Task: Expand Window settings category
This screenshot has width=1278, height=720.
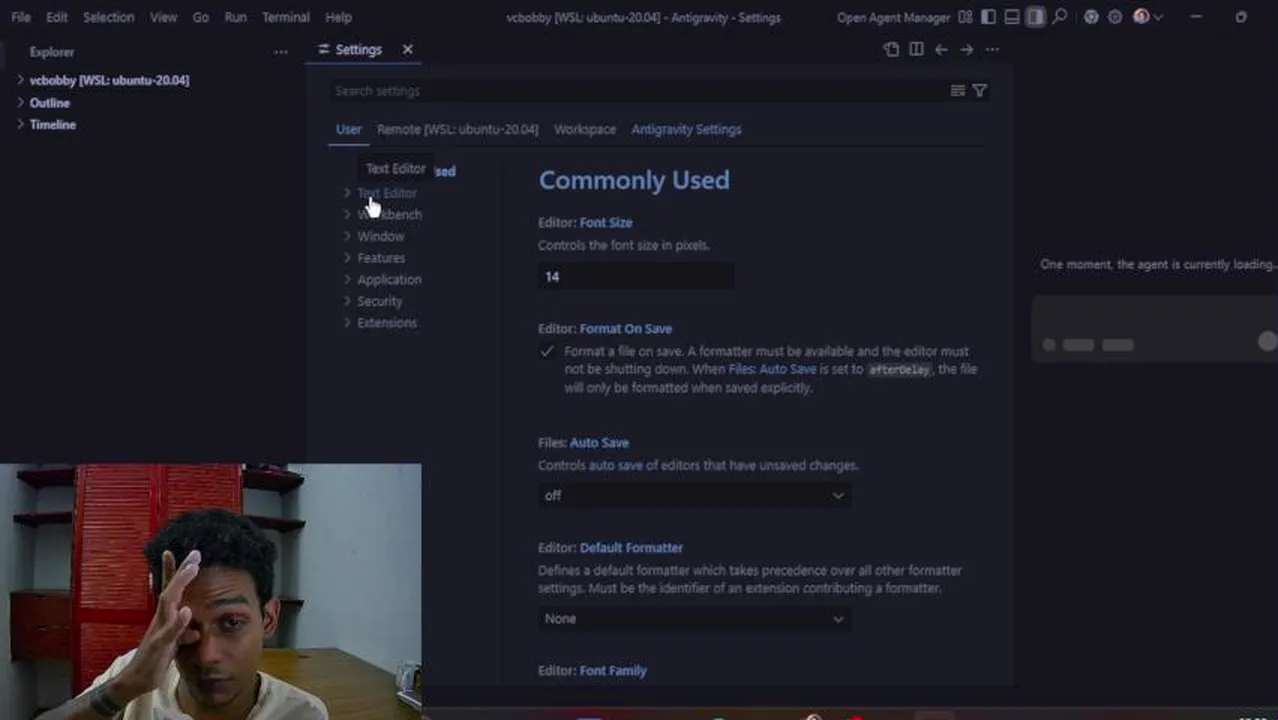Action: (x=380, y=236)
